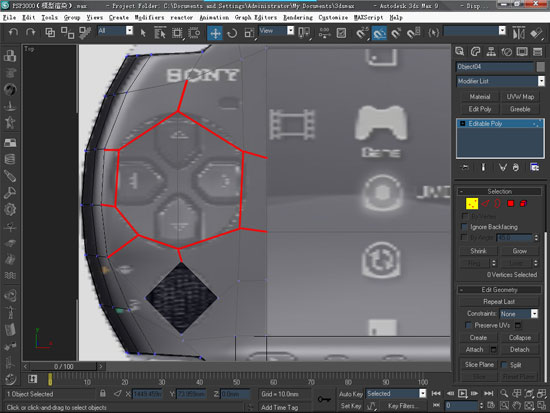Toggle Auto Key animation mode
This screenshot has width=550, height=413.
[x=351, y=394]
